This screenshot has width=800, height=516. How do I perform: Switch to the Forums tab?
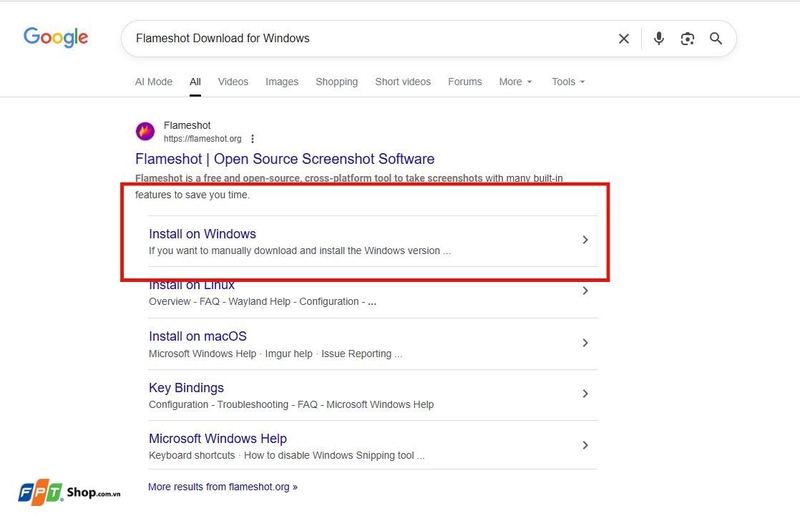(465, 82)
